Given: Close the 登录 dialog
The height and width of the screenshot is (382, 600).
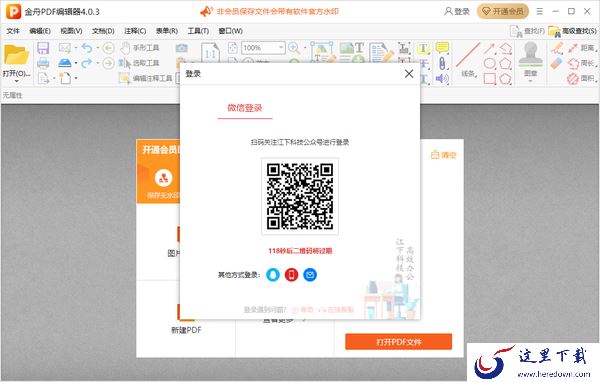Looking at the screenshot, I should (x=409, y=73).
